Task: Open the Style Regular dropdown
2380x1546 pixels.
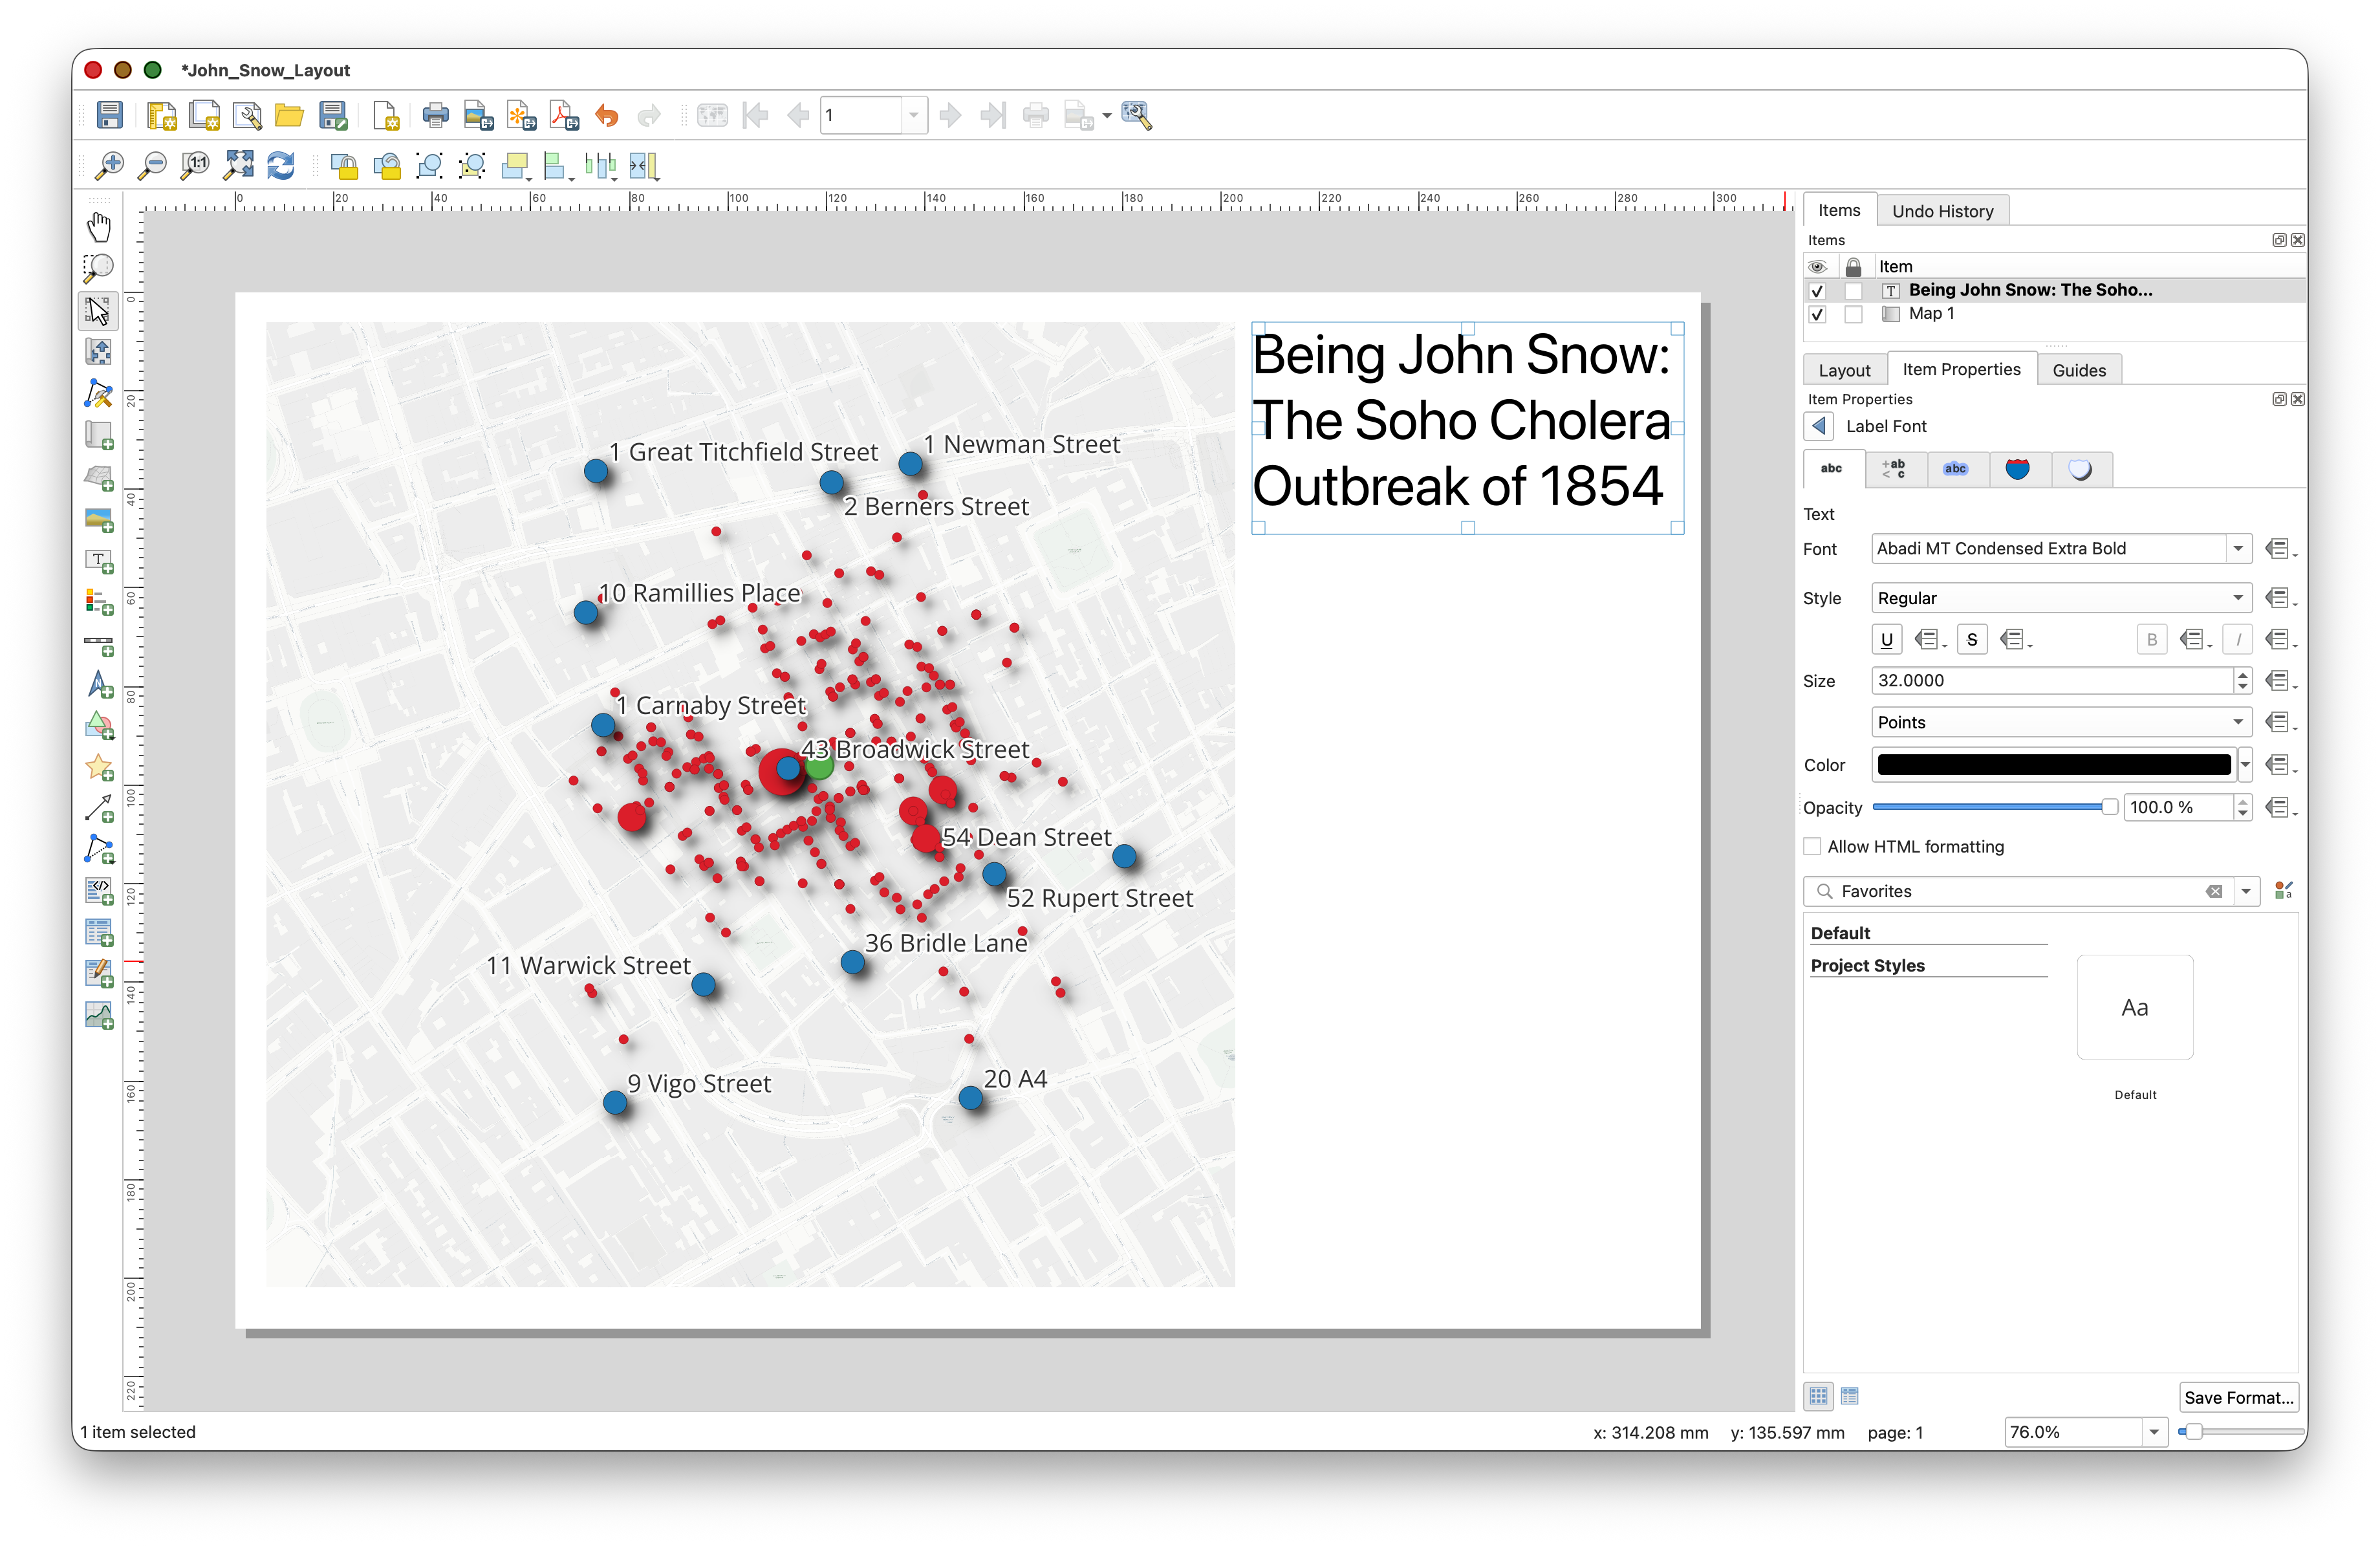Action: pos(2060,598)
